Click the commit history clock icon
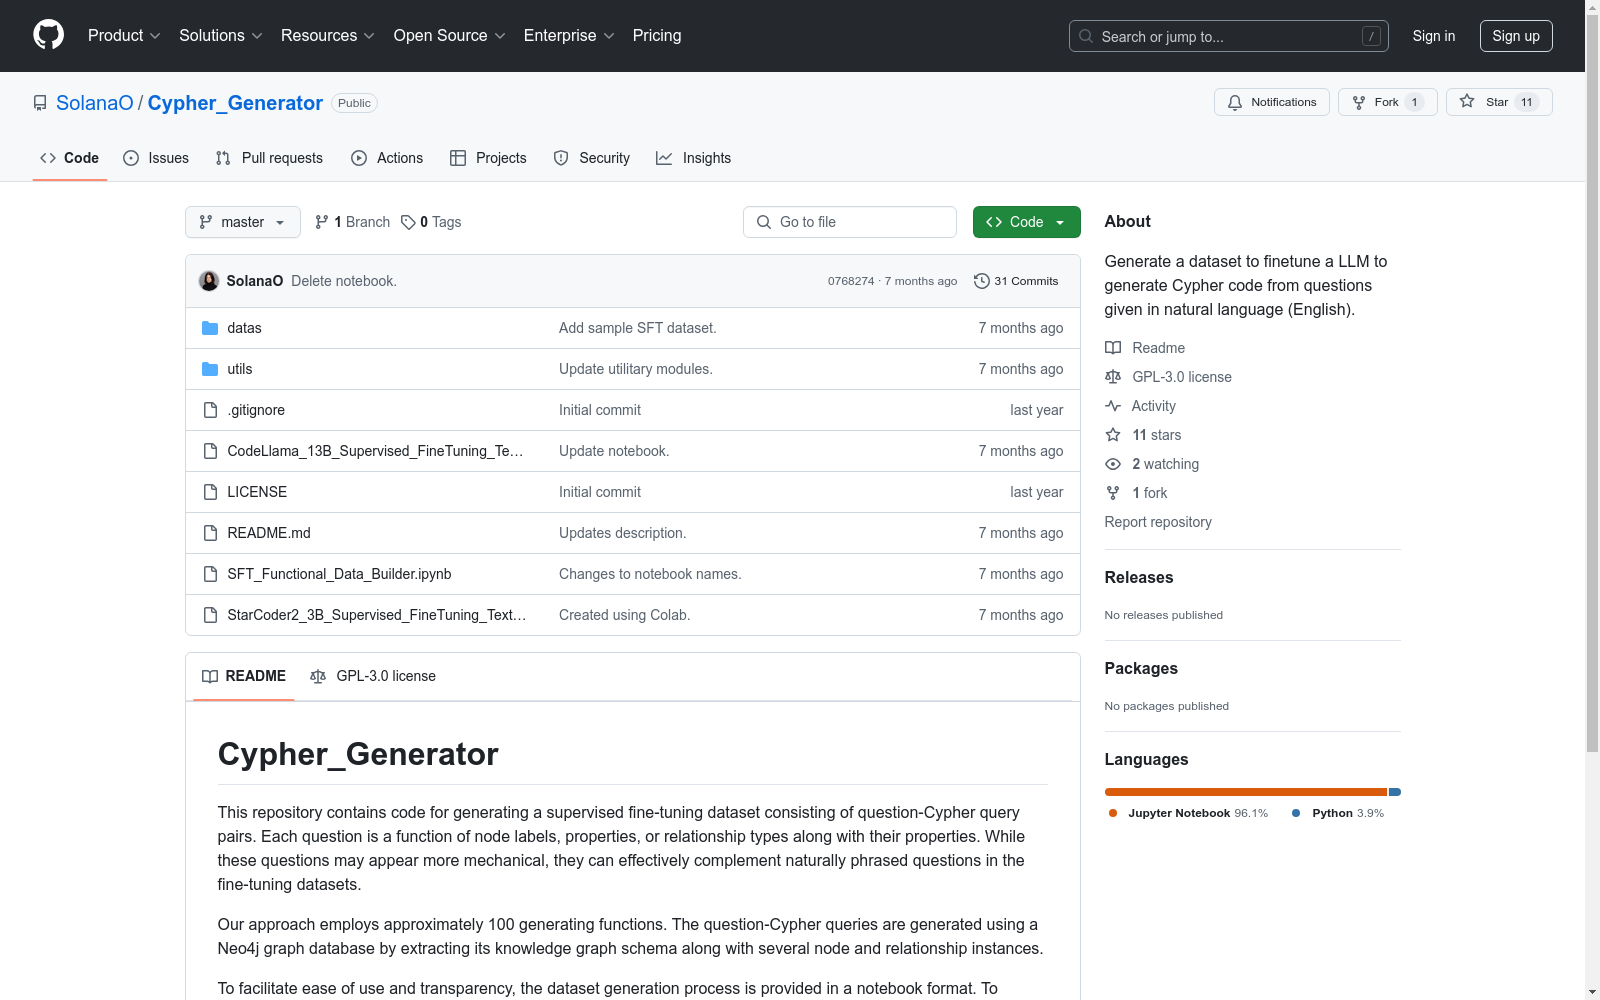The image size is (1600, 1000). [x=980, y=281]
